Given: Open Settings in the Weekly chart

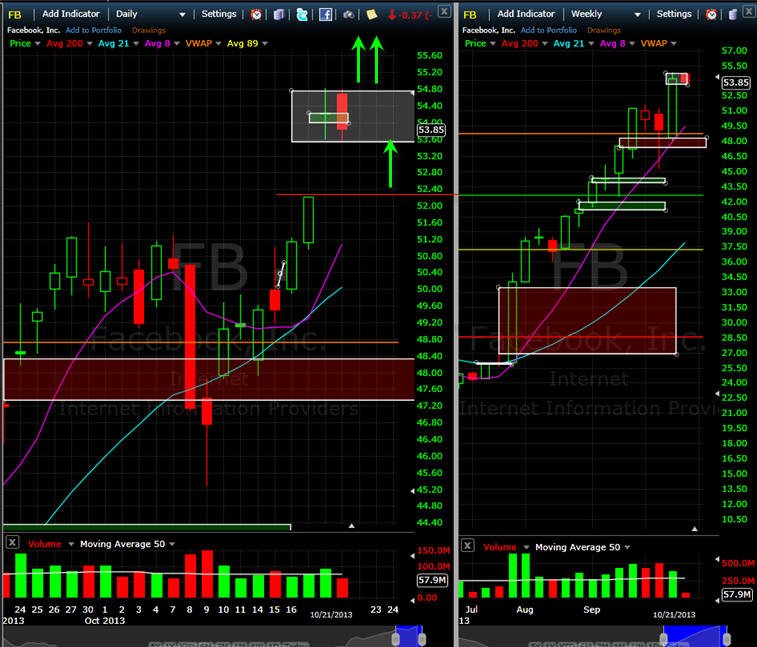Looking at the screenshot, I should pos(673,14).
